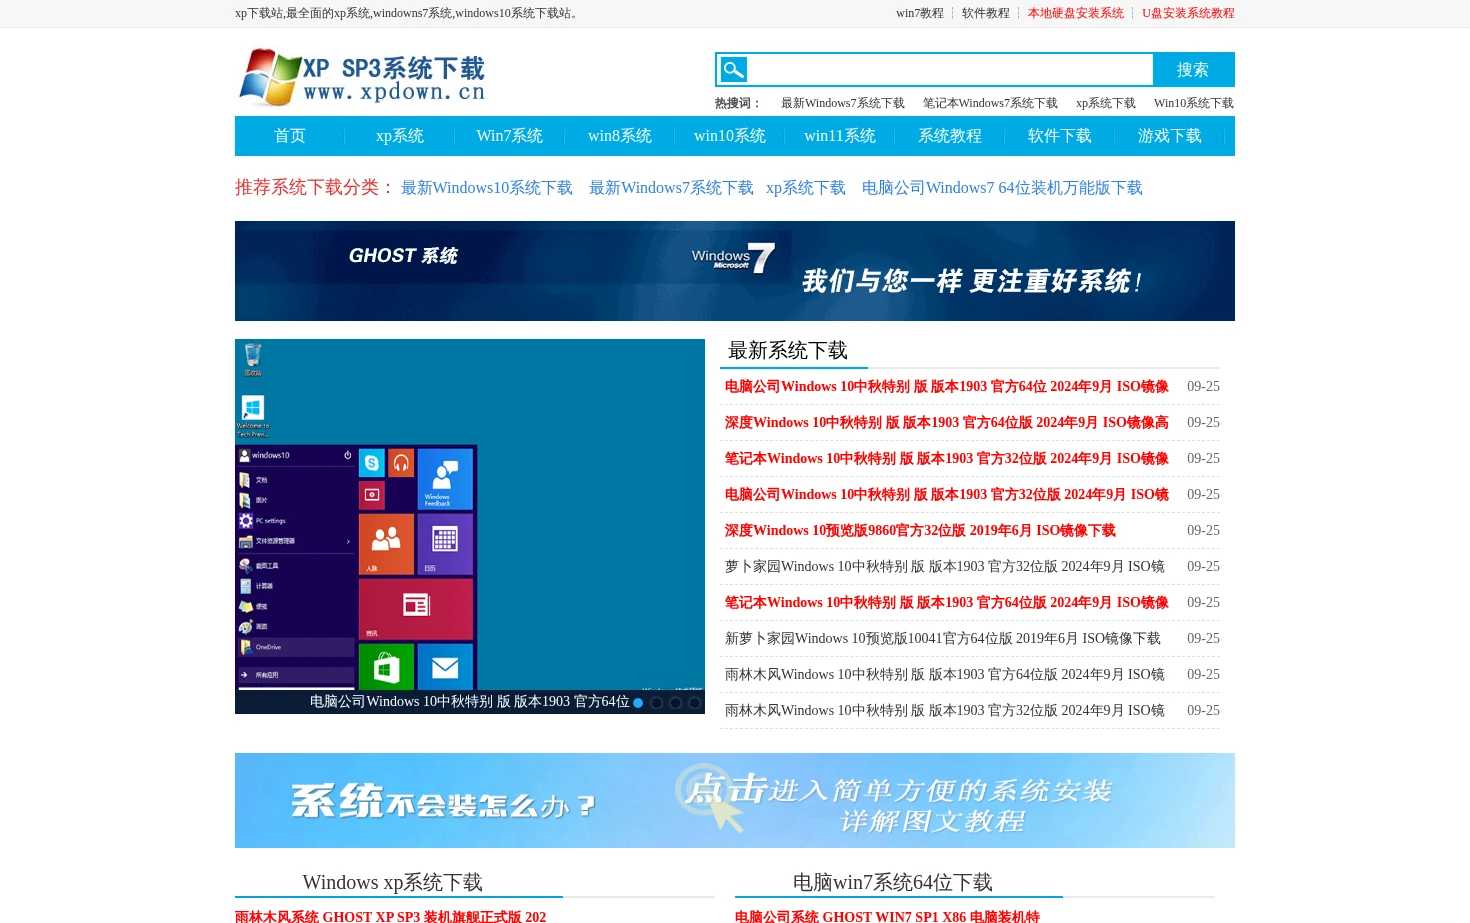Viewport: 1470px width, 923px height.
Task: Select the first carousel dot indicator
Action: (638, 703)
